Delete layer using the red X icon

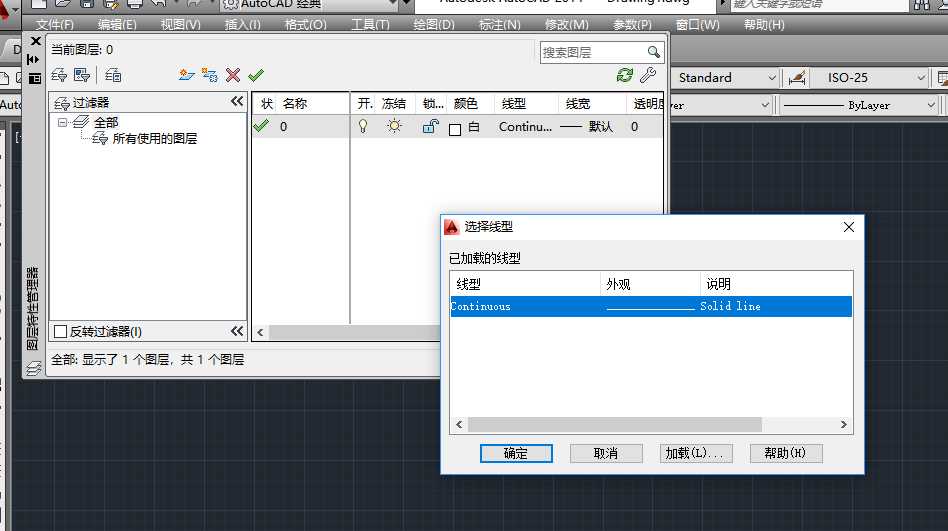[233, 75]
